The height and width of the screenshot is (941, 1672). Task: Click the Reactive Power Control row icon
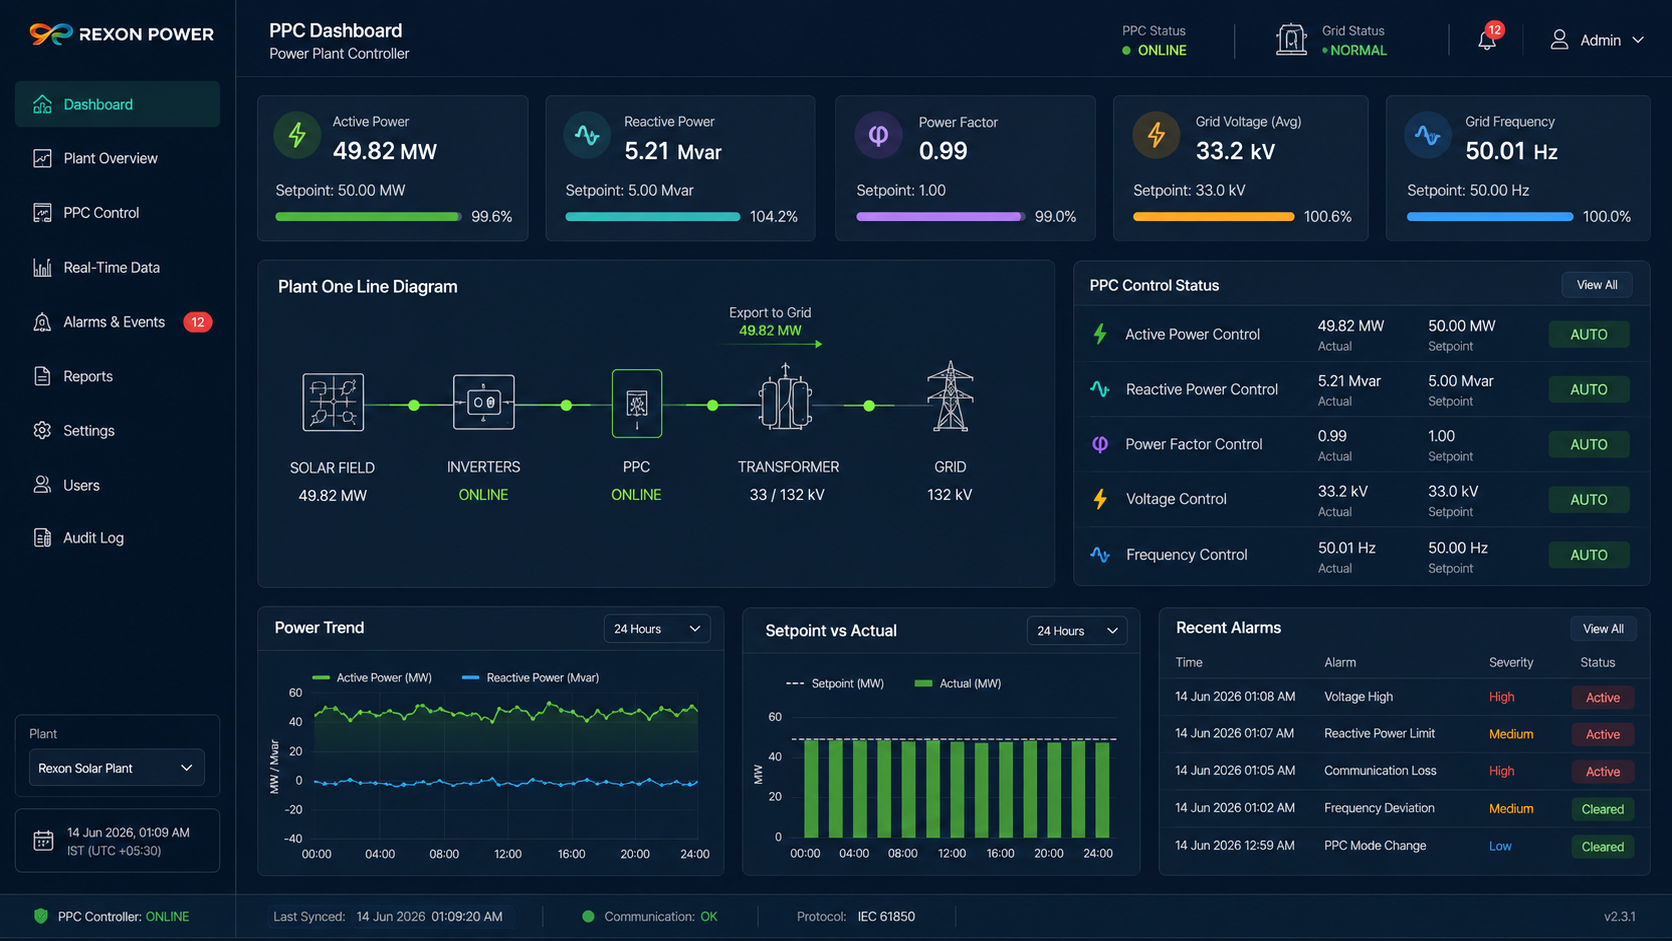click(1100, 389)
